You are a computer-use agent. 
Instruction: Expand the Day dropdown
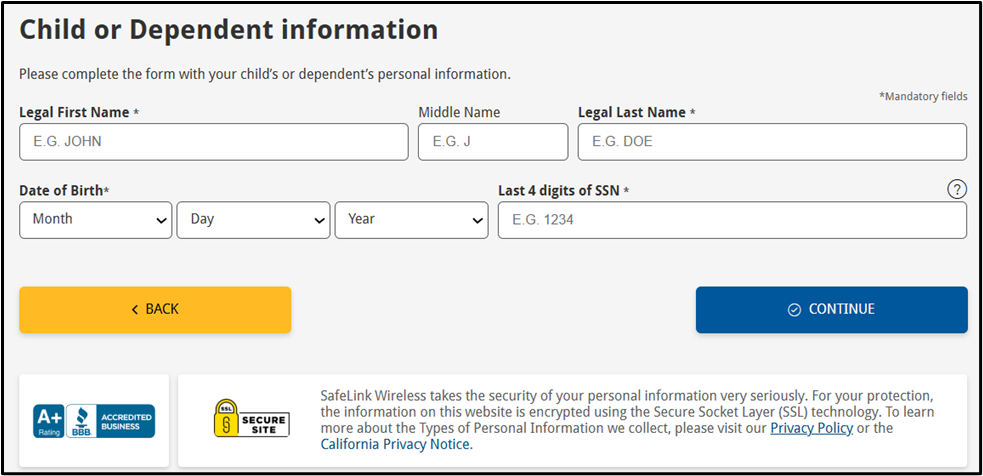(x=253, y=220)
